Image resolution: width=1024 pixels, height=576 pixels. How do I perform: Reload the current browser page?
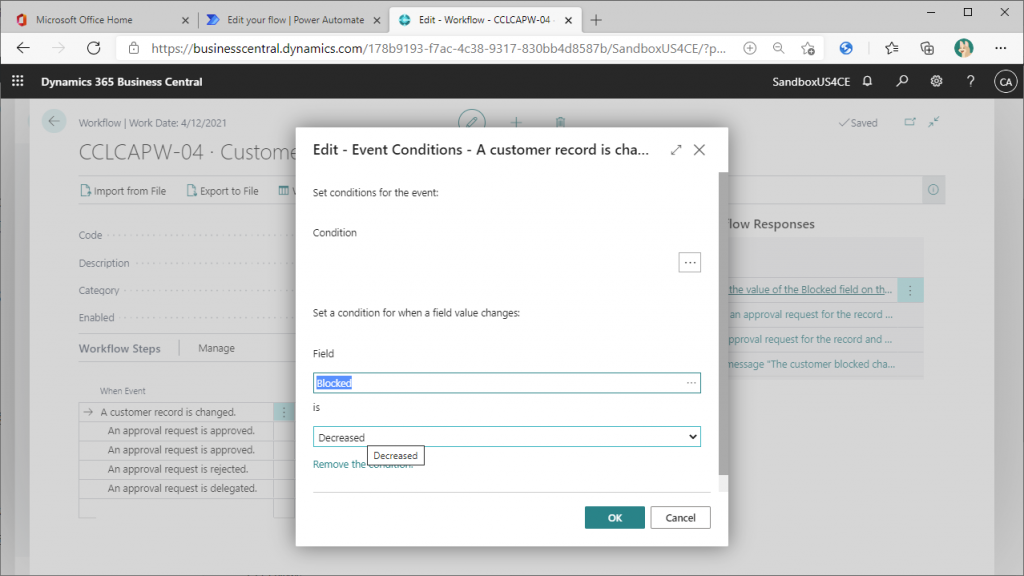94,48
